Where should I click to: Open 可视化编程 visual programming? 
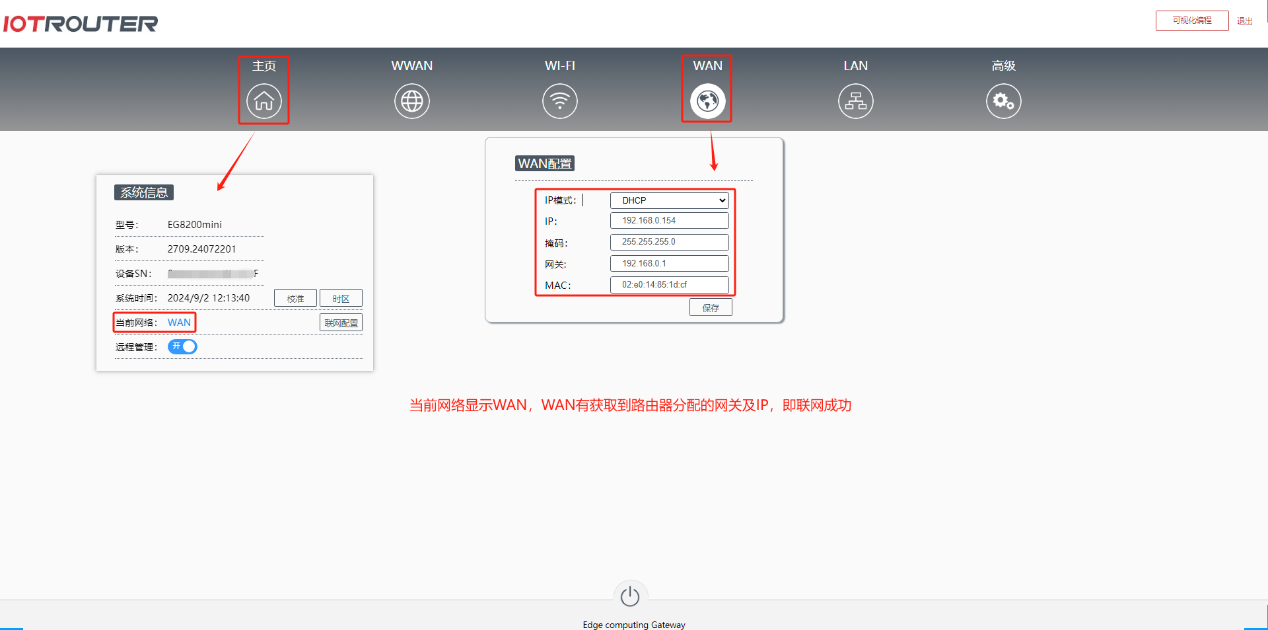click(x=1191, y=19)
